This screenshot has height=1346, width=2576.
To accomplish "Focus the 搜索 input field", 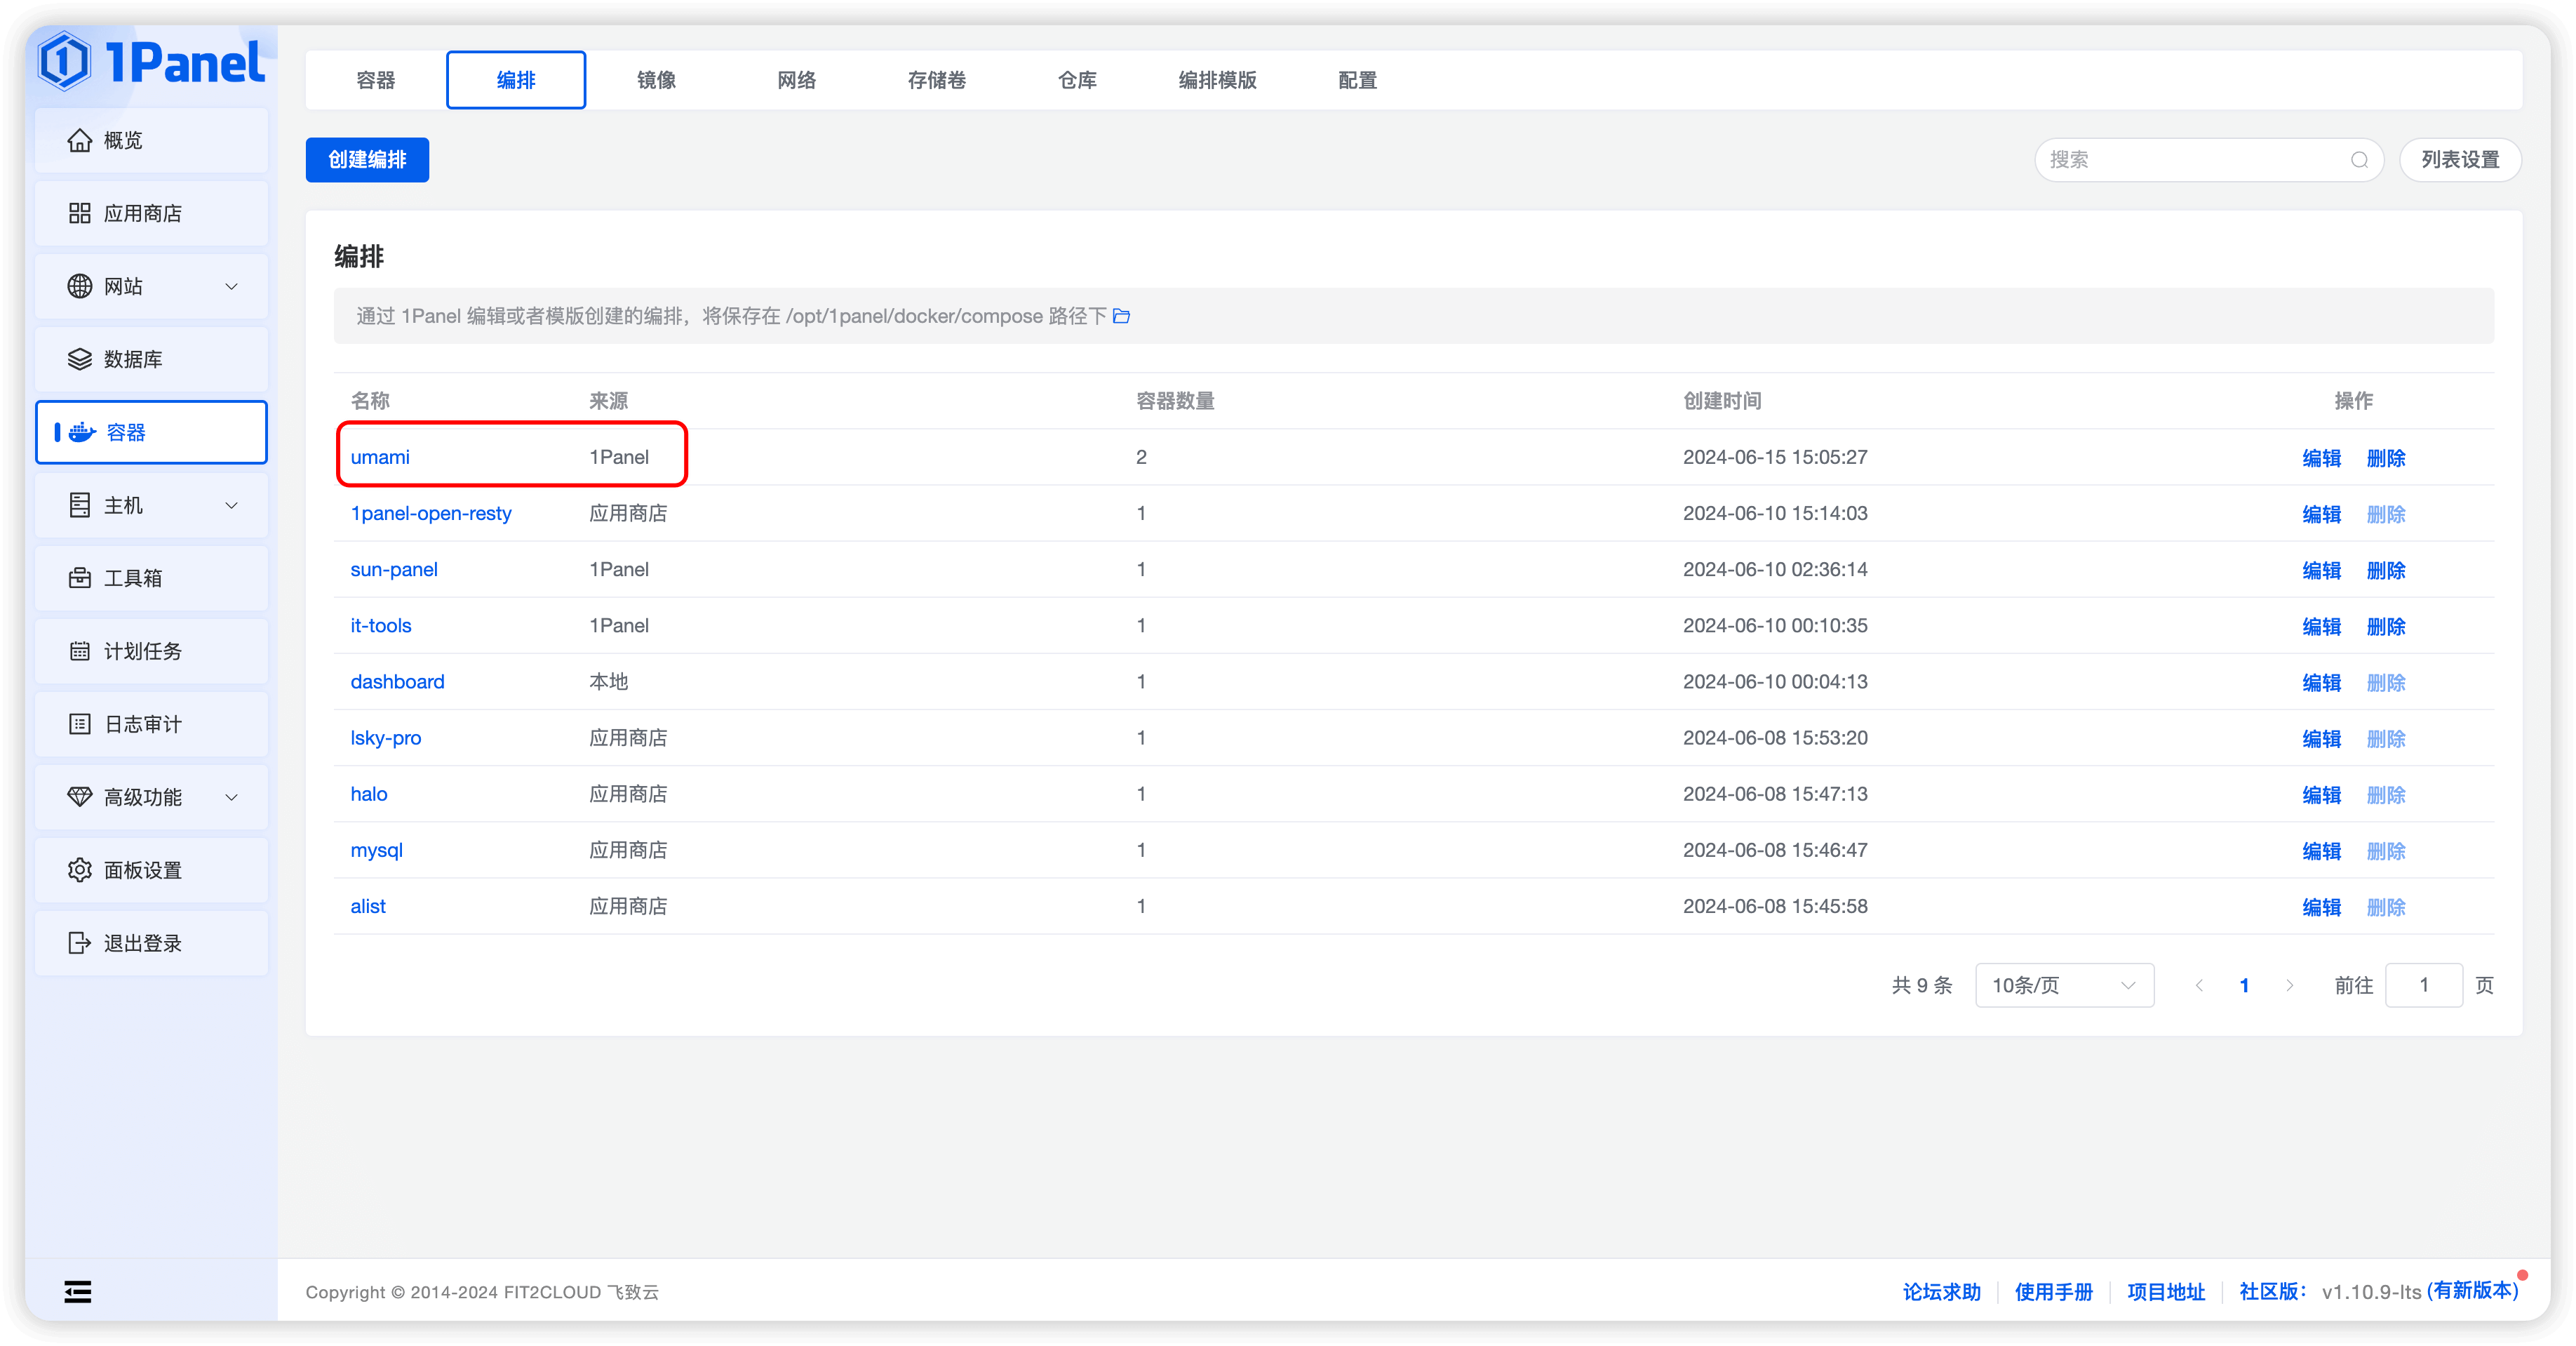I will 2209,160.
